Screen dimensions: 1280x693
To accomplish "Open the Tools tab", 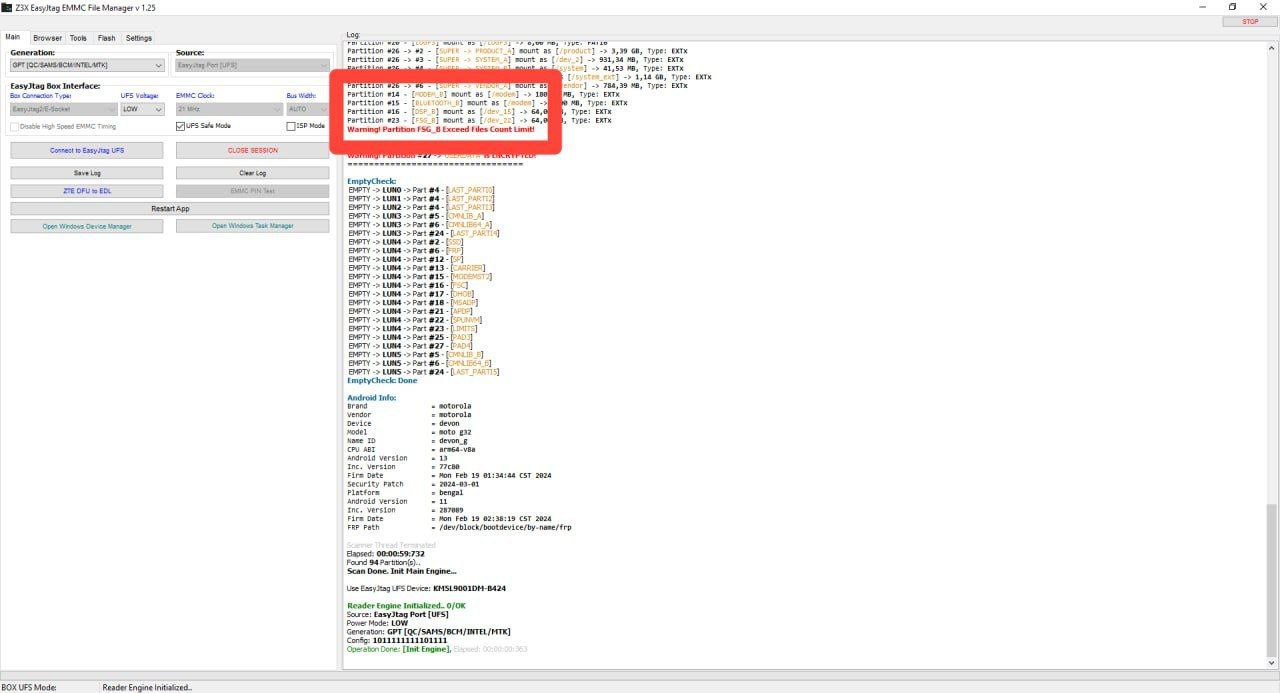I will click(x=78, y=38).
